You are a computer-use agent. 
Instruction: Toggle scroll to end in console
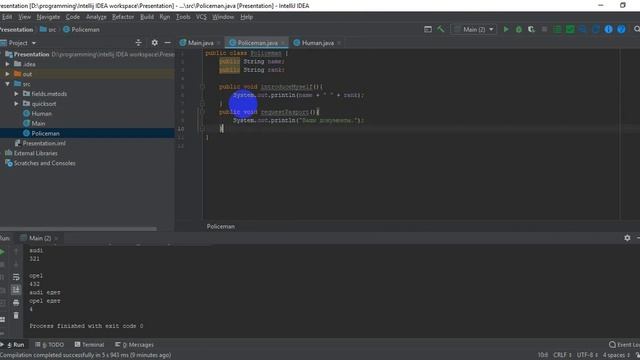coord(16,290)
